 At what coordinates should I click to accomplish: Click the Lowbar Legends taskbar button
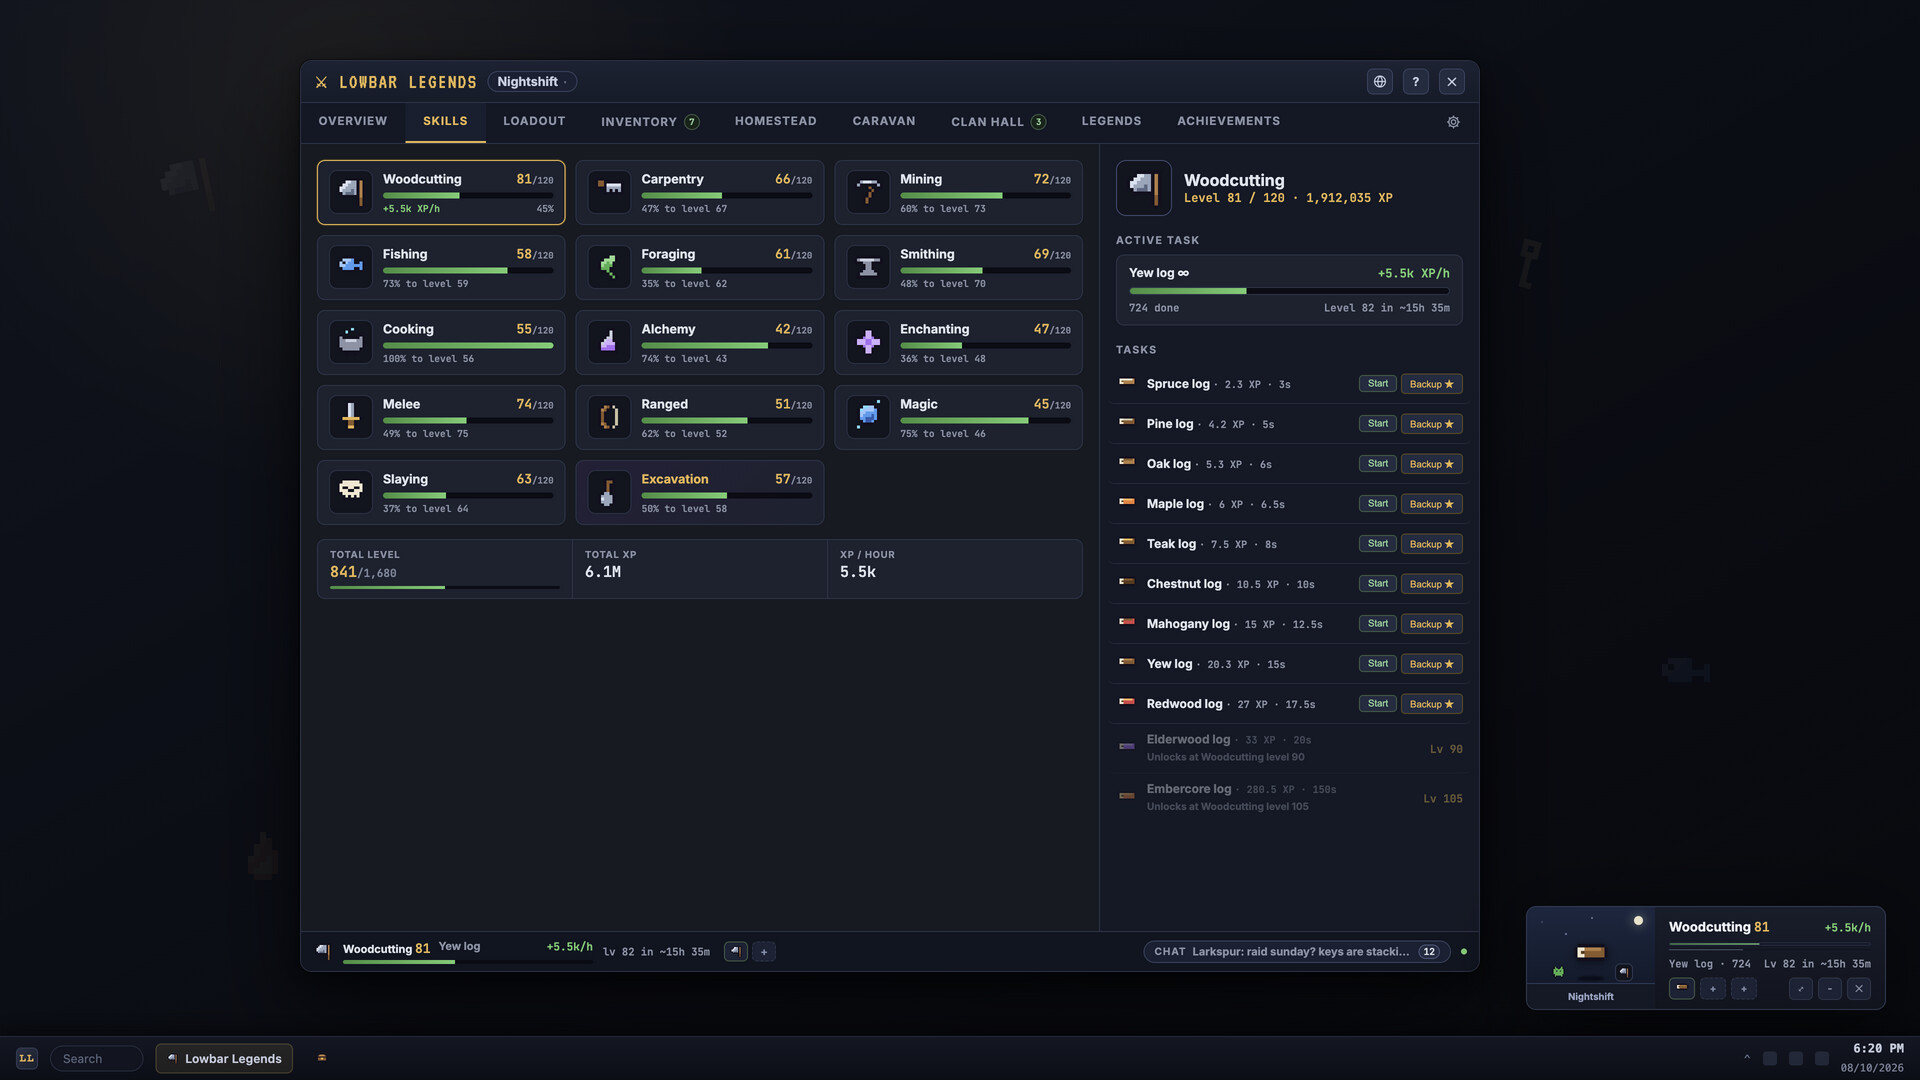point(224,1058)
